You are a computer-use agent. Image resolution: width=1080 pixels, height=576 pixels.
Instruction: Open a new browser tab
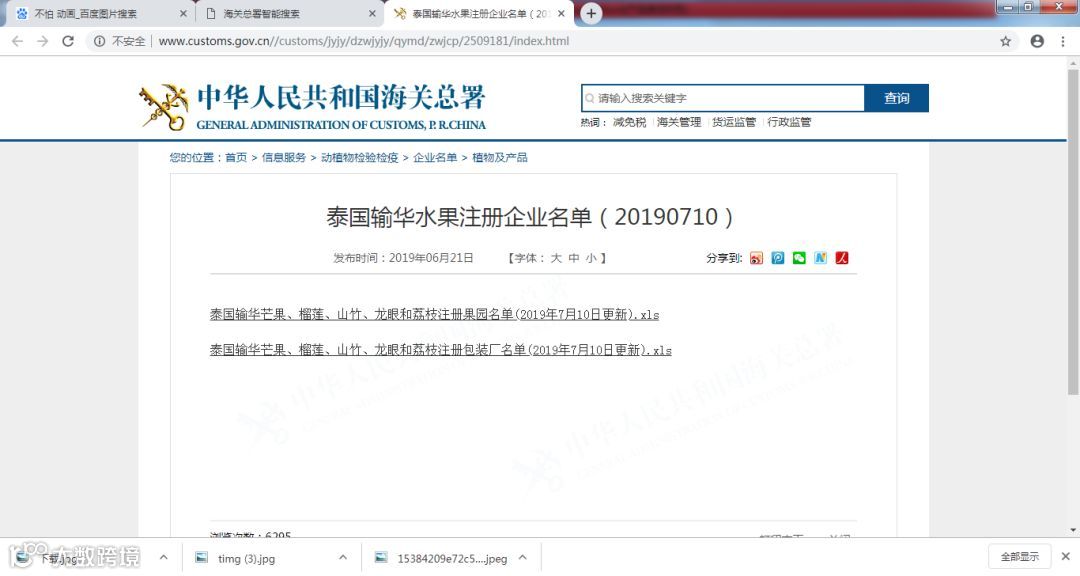(591, 13)
